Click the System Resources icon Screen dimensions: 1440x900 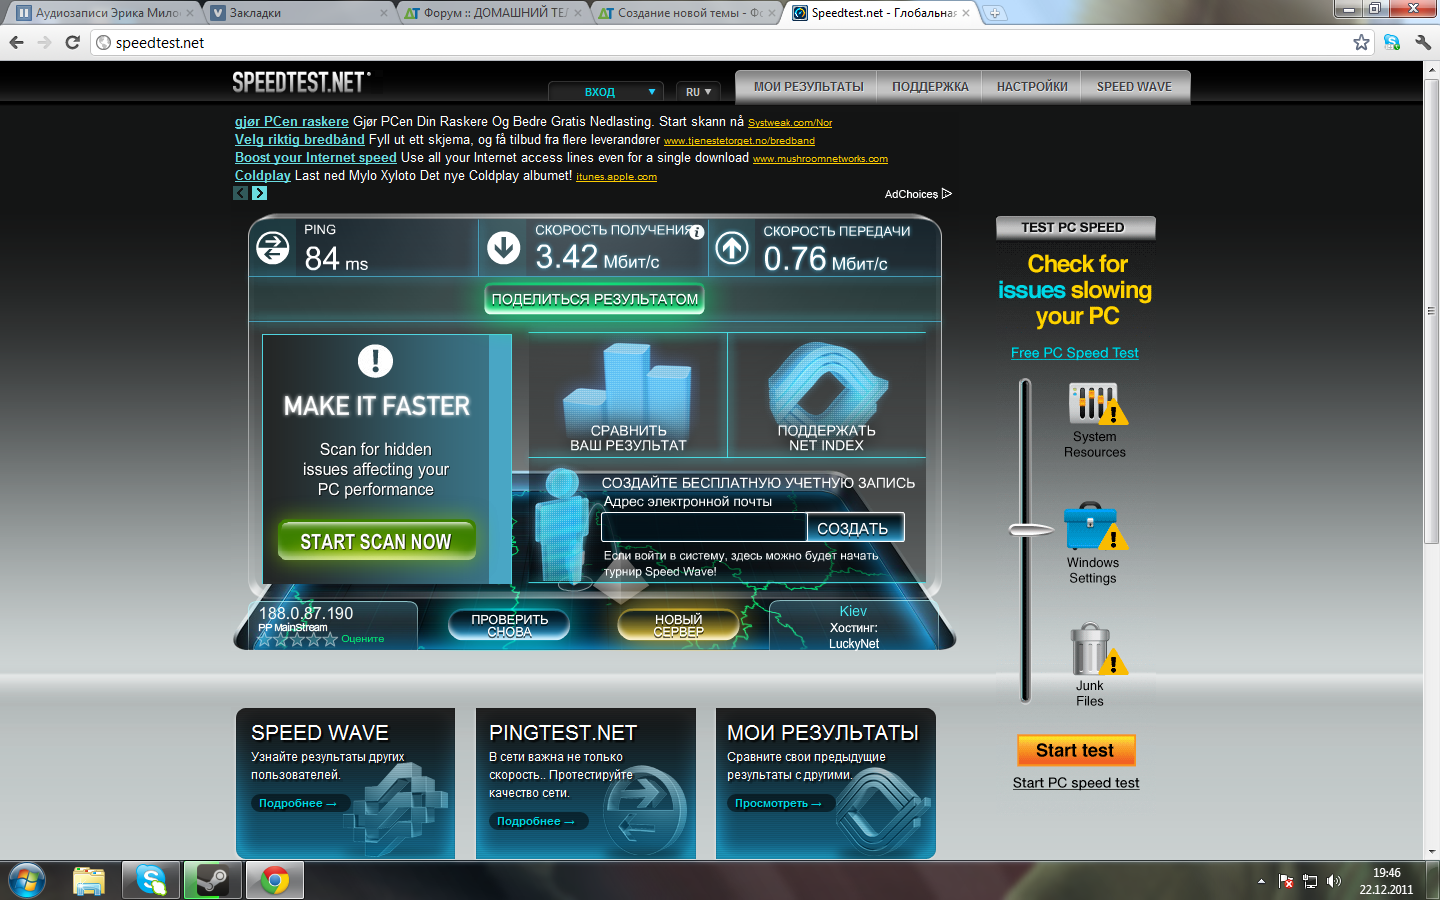point(1097,405)
